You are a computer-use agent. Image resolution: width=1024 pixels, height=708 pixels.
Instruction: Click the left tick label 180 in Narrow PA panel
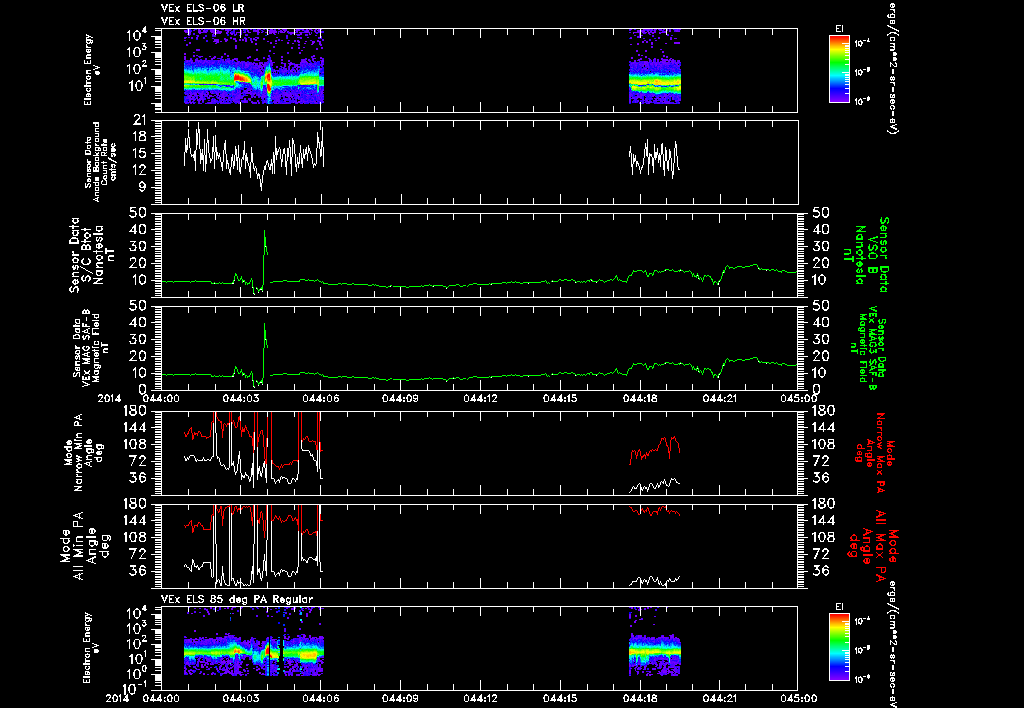click(135, 411)
